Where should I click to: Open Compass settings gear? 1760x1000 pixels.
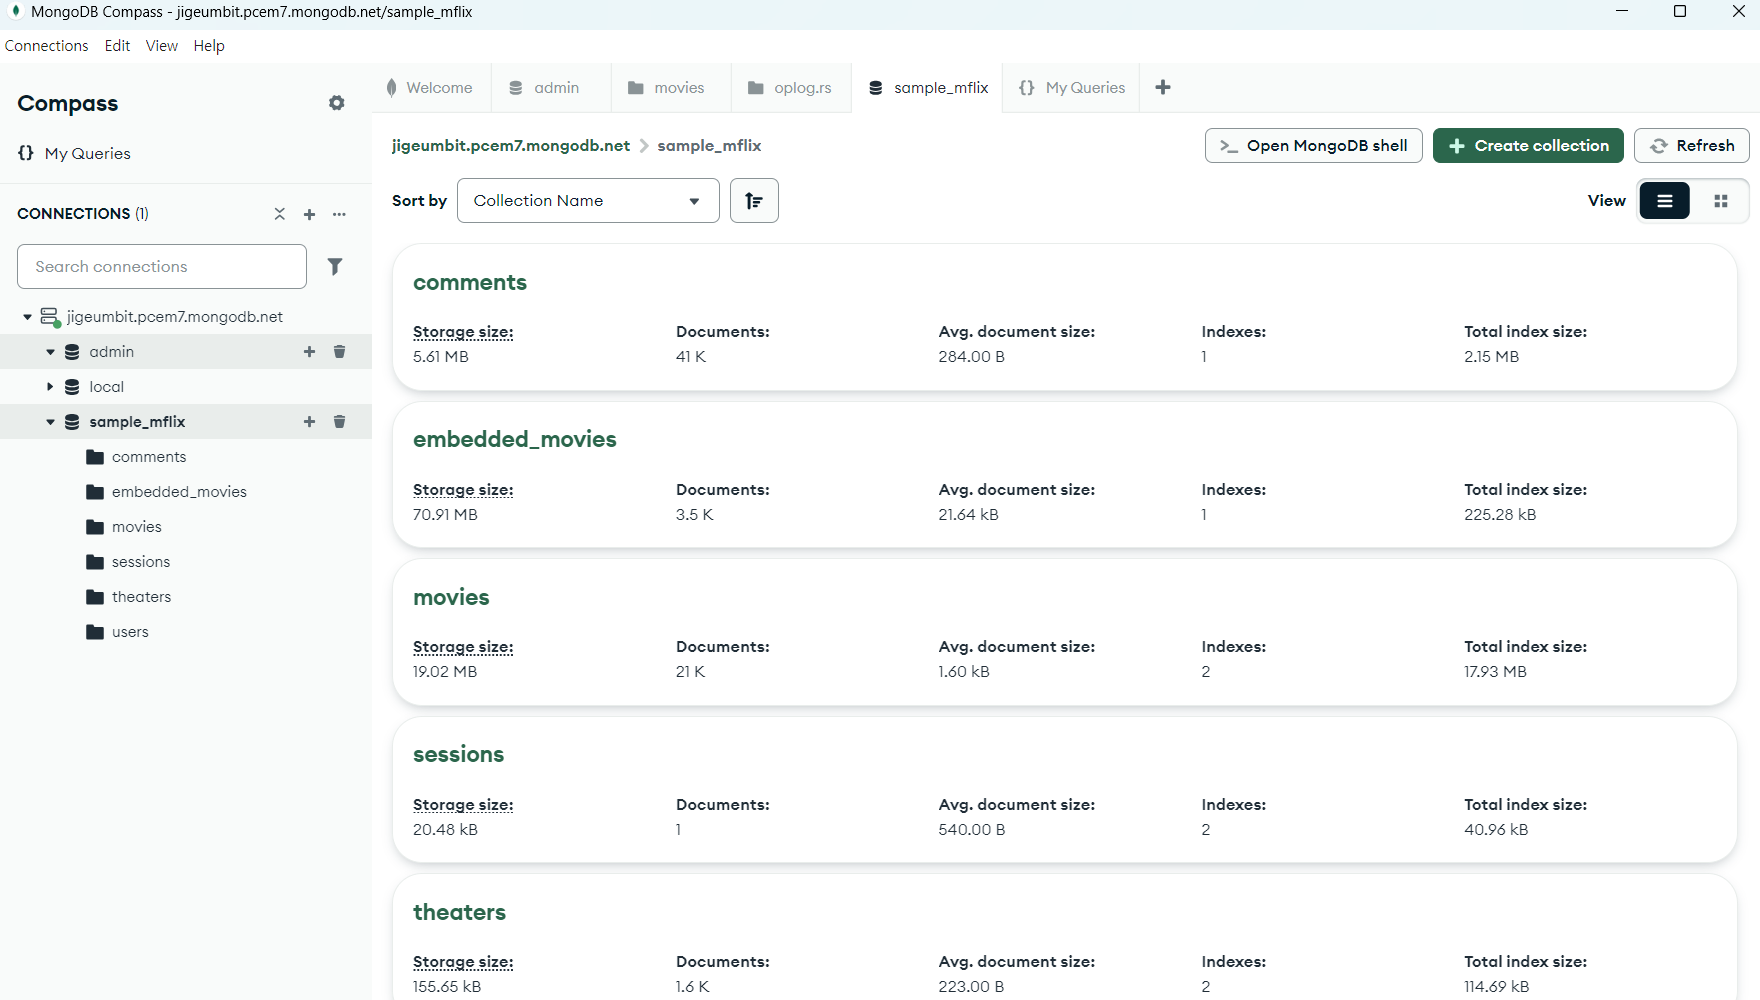click(x=337, y=103)
